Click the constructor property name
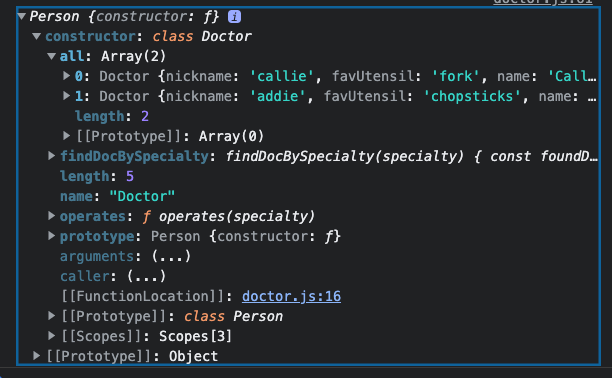The image size is (612, 378). coord(90,37)
